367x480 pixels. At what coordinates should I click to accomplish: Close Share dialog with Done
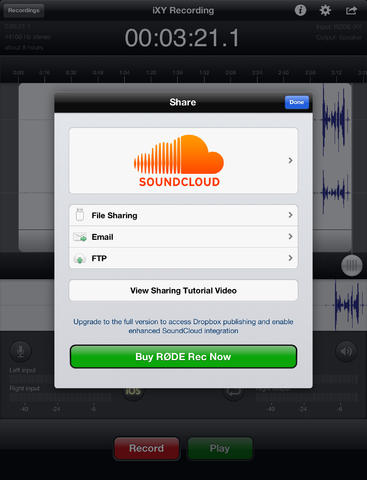tap(297, 102)
